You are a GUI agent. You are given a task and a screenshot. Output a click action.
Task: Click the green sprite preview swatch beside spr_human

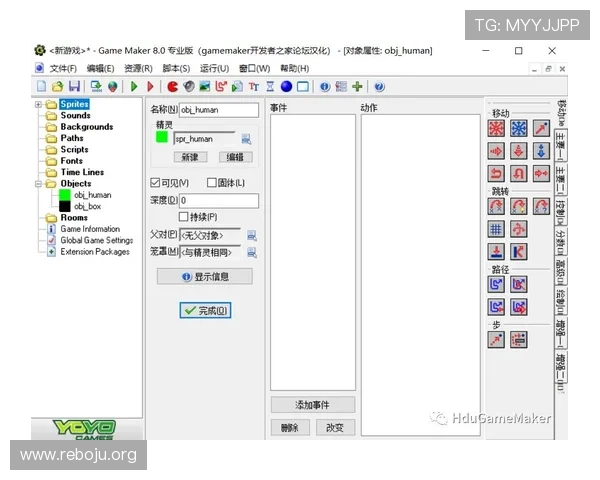pyautogui.click(x=162, y=137)
